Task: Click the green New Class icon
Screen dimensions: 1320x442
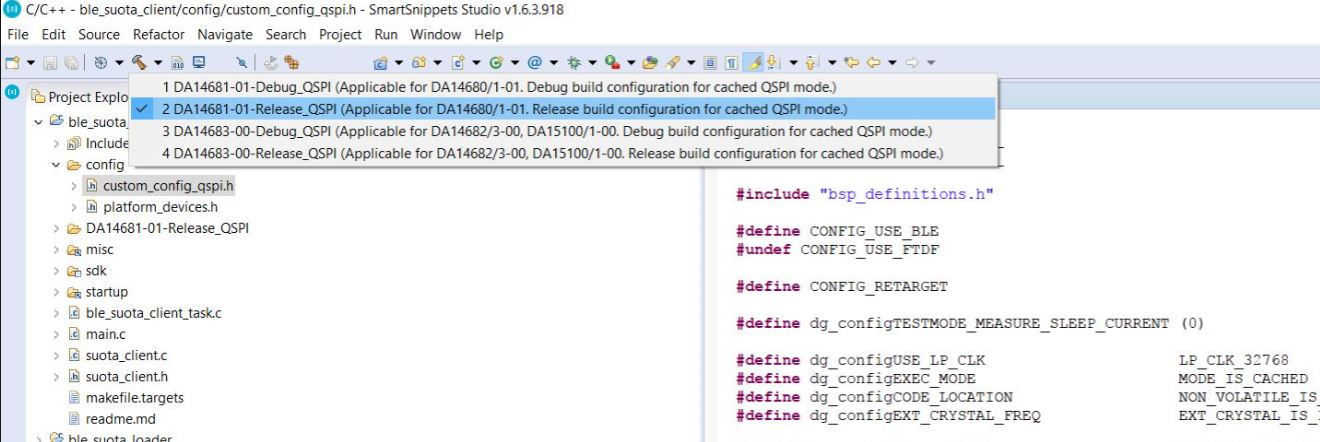Action: coord(495,62)
